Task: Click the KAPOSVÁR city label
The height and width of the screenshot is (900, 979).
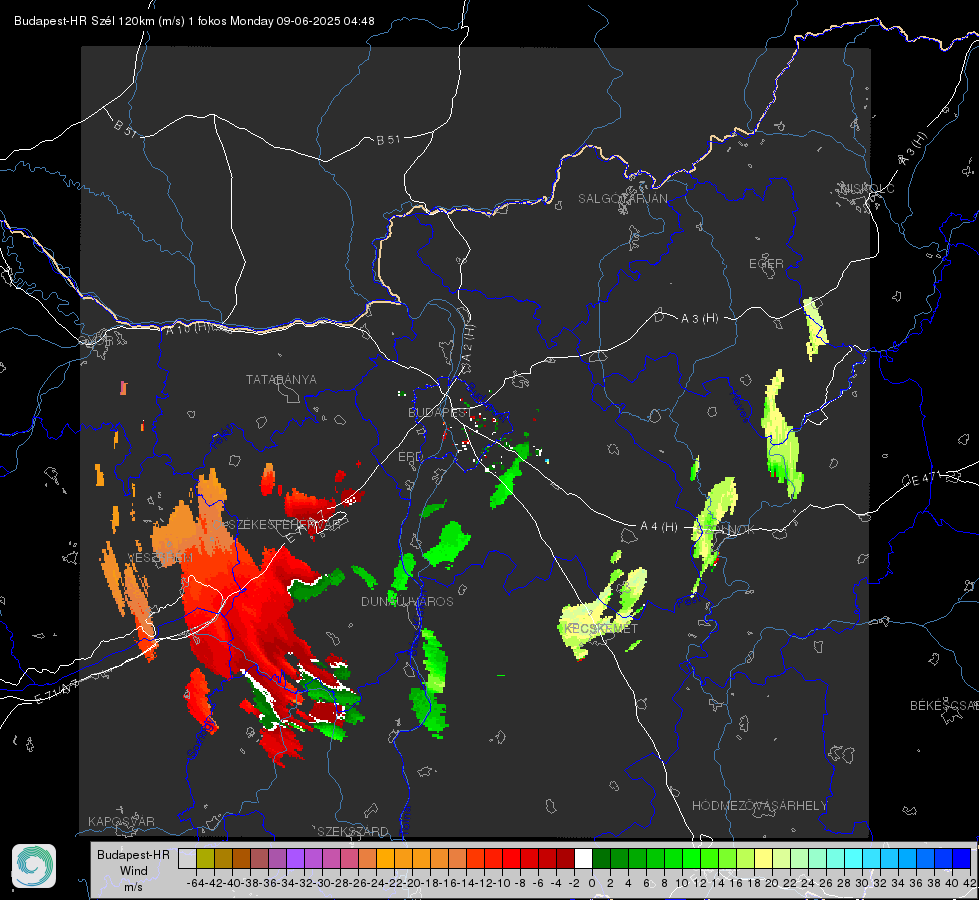Action: coord(121,821)
